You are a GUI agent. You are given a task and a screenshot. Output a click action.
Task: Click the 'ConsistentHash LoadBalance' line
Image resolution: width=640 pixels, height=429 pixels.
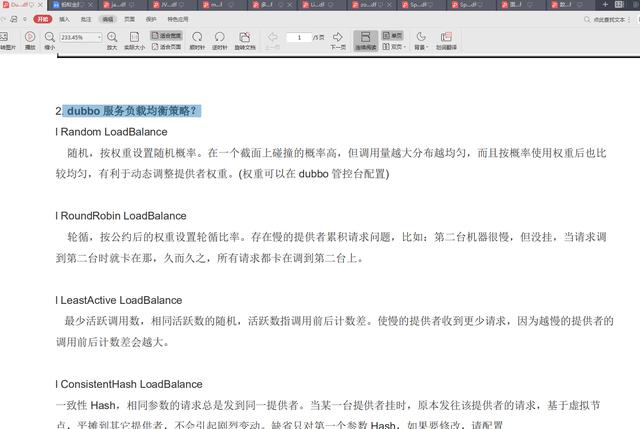pos(129,385)
